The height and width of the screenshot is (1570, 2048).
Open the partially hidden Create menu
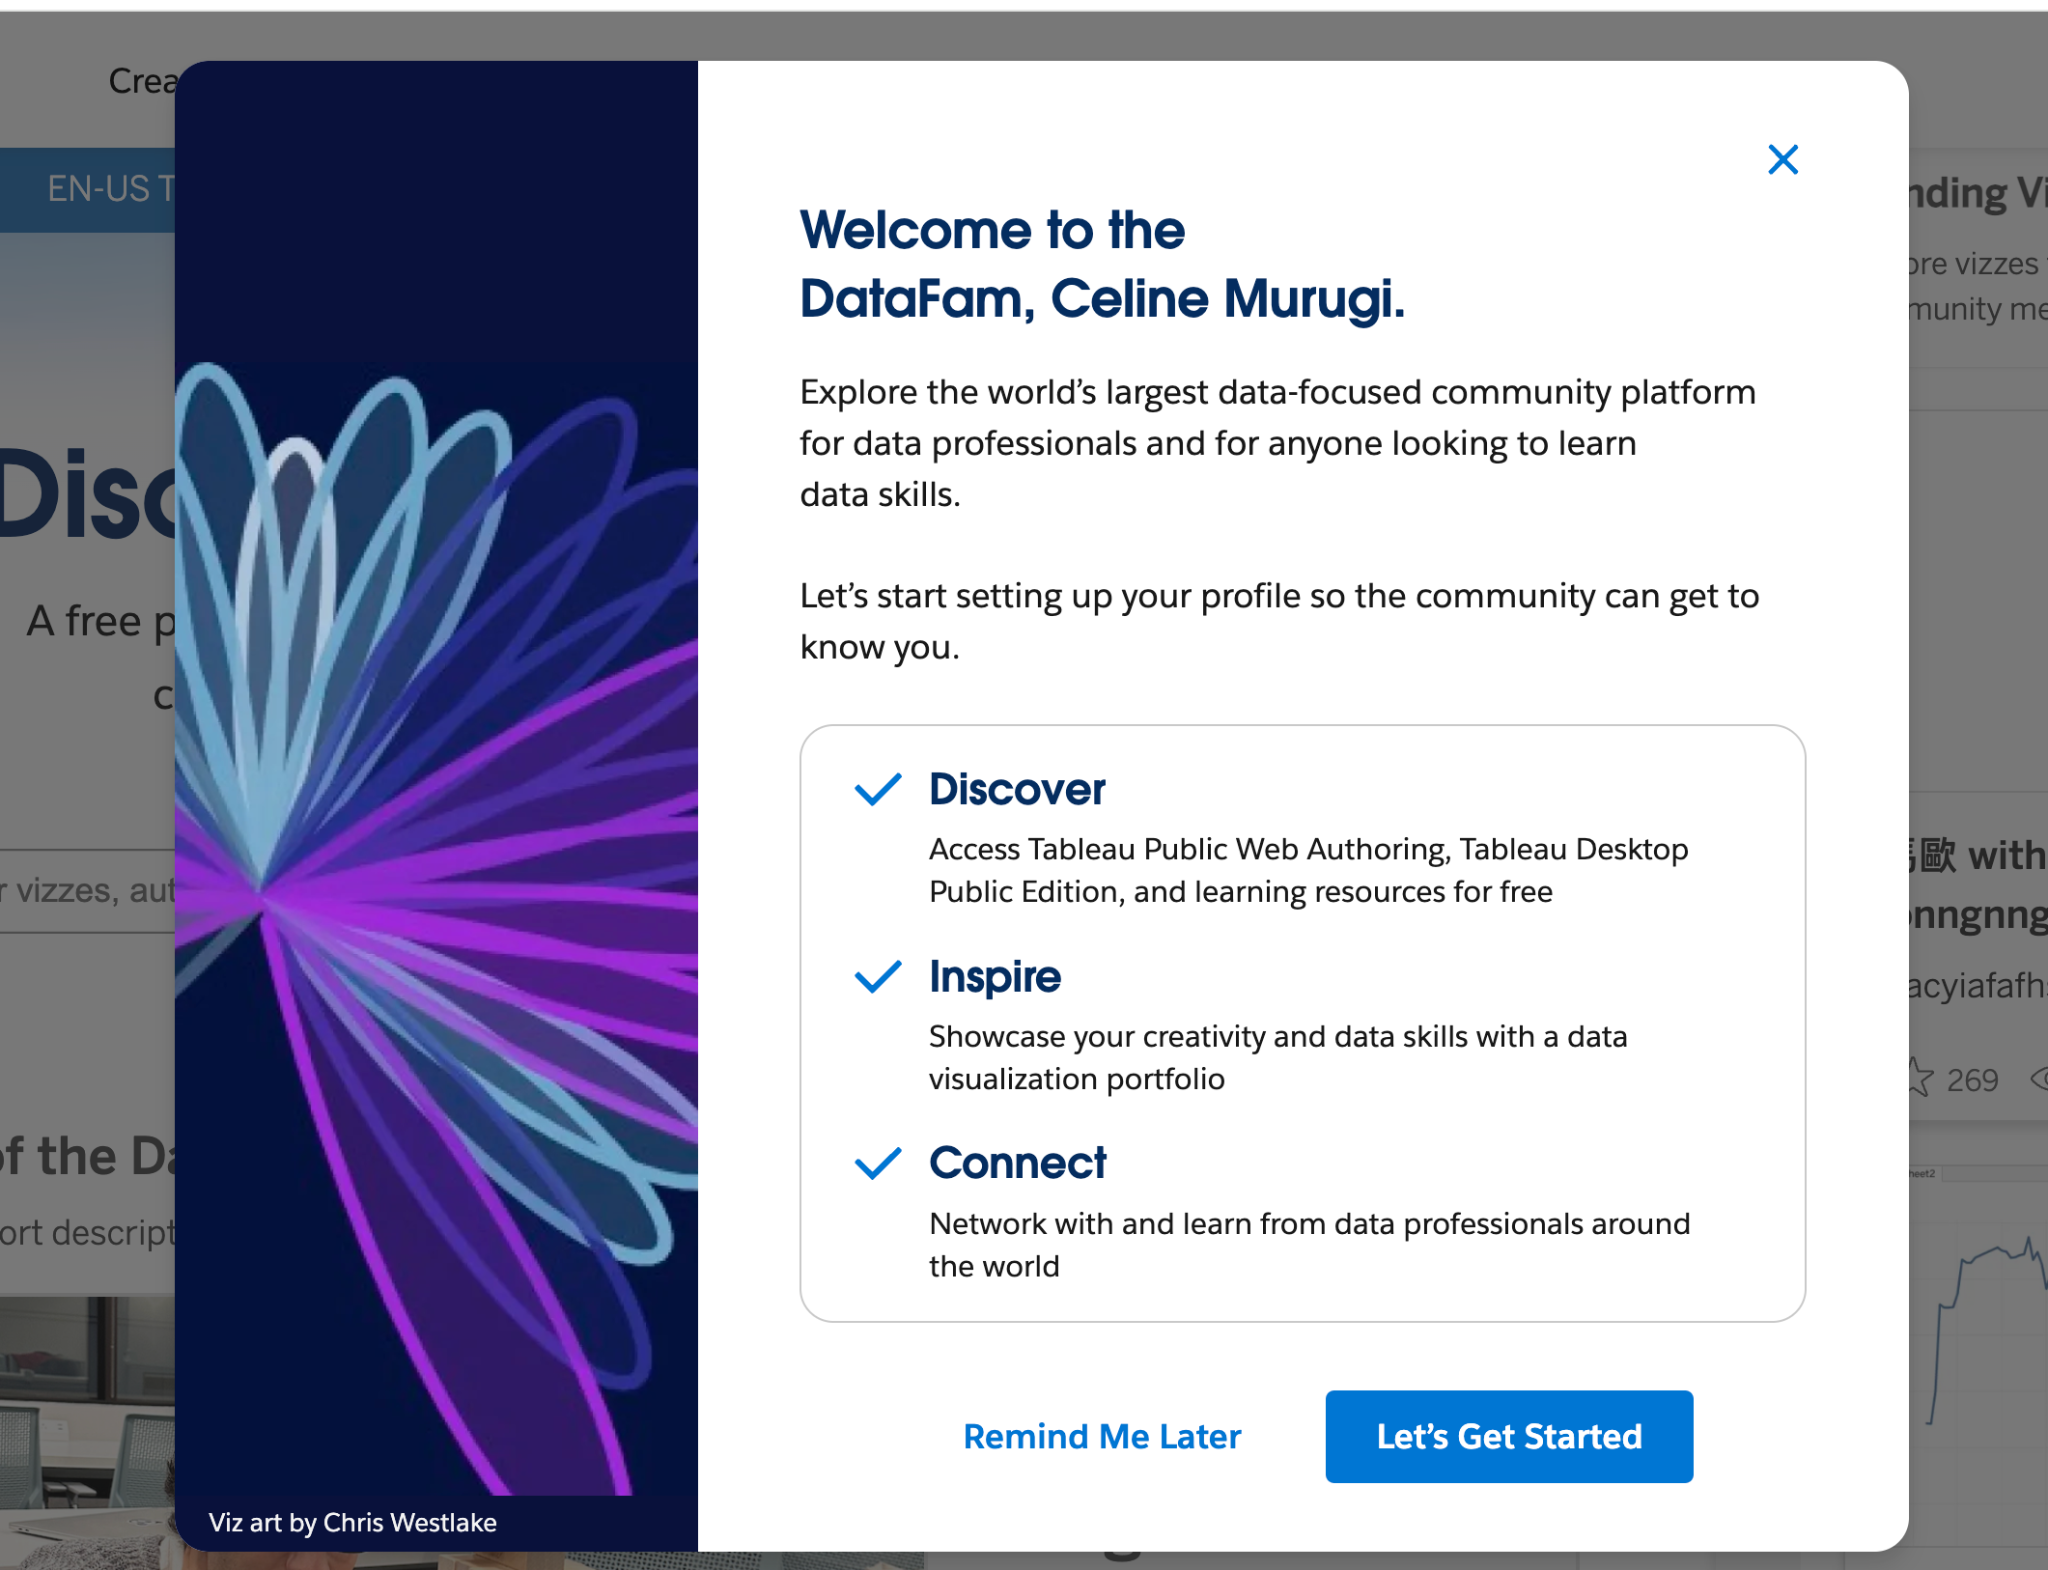point(140,81)
